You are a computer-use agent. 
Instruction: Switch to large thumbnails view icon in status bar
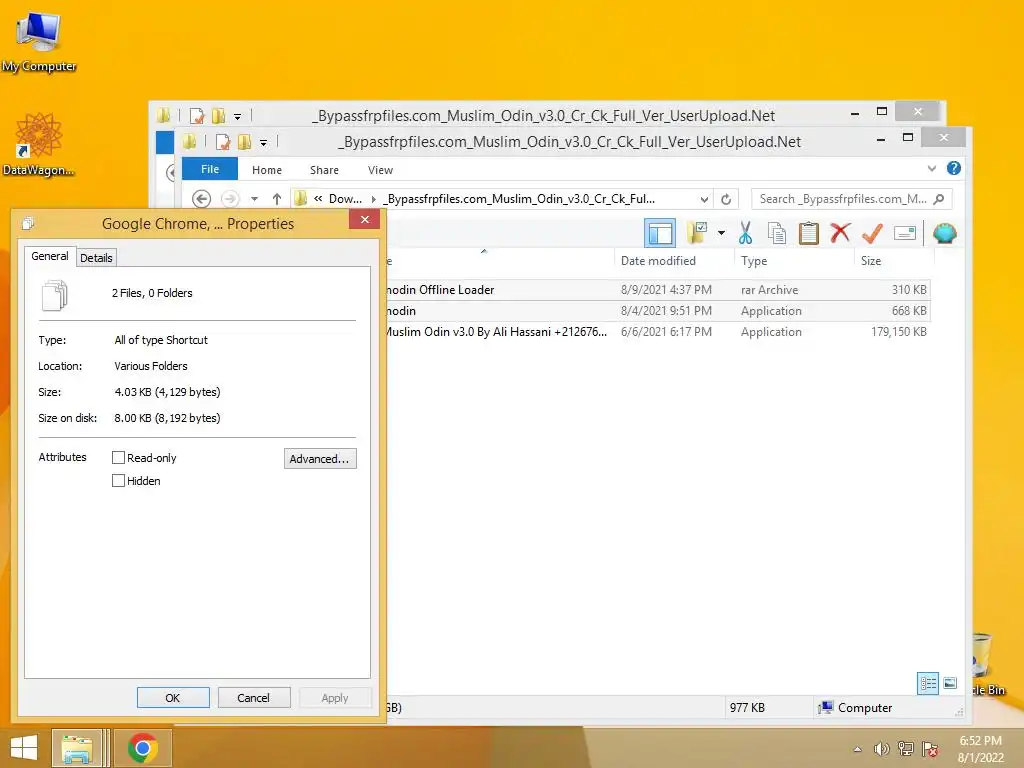950,683
